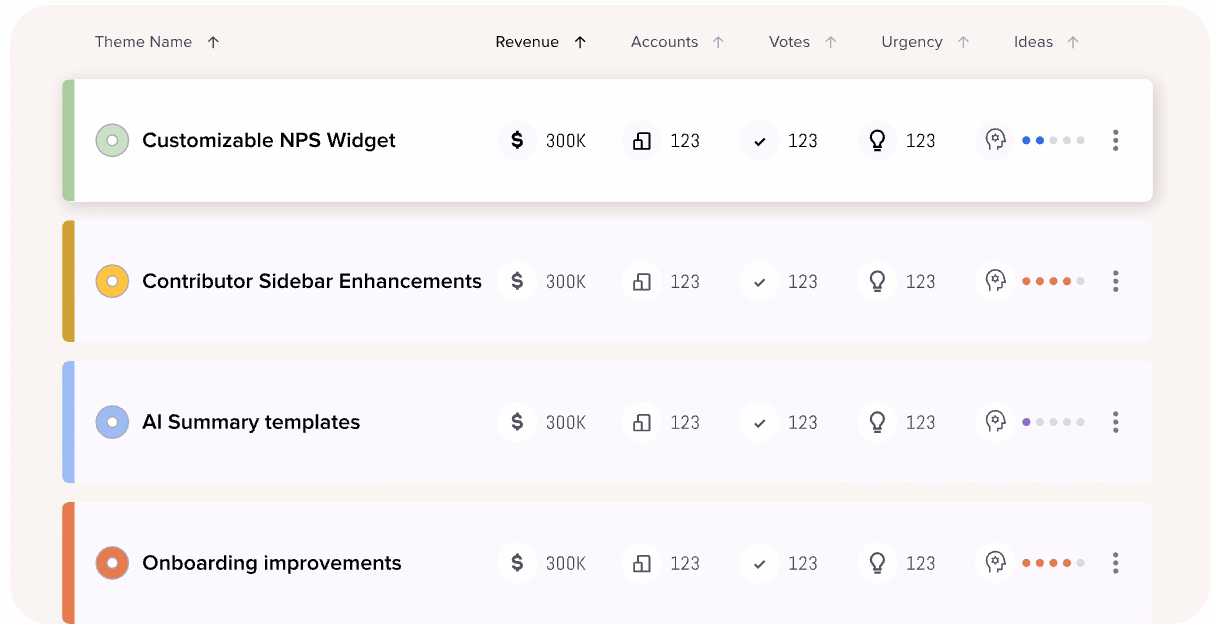Click votes checkmark icon for Customizable NPS Widget
1212x624 pixels.
[760, 140]
